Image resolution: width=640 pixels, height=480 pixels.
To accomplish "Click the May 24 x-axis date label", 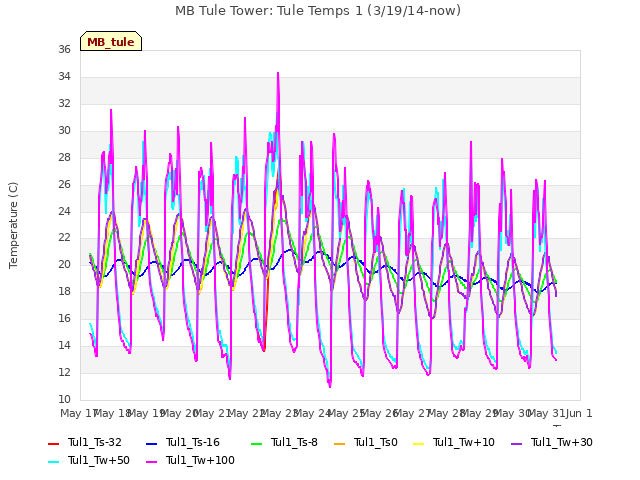I will pos(312,413).
